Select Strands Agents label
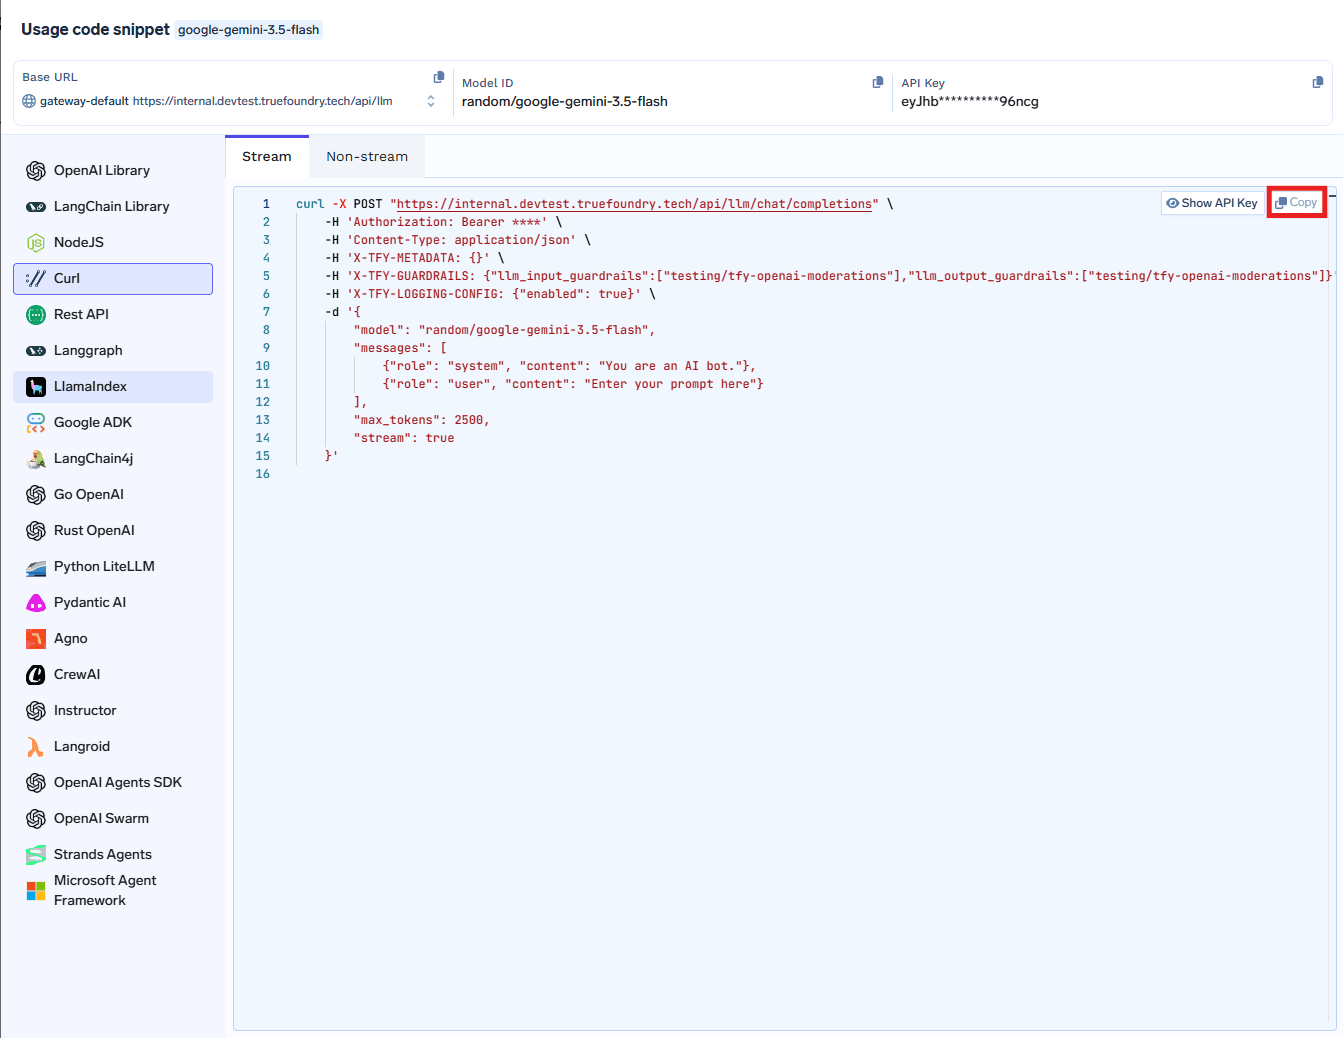This screenshot has width=1343, height=1038. point(103,855)
